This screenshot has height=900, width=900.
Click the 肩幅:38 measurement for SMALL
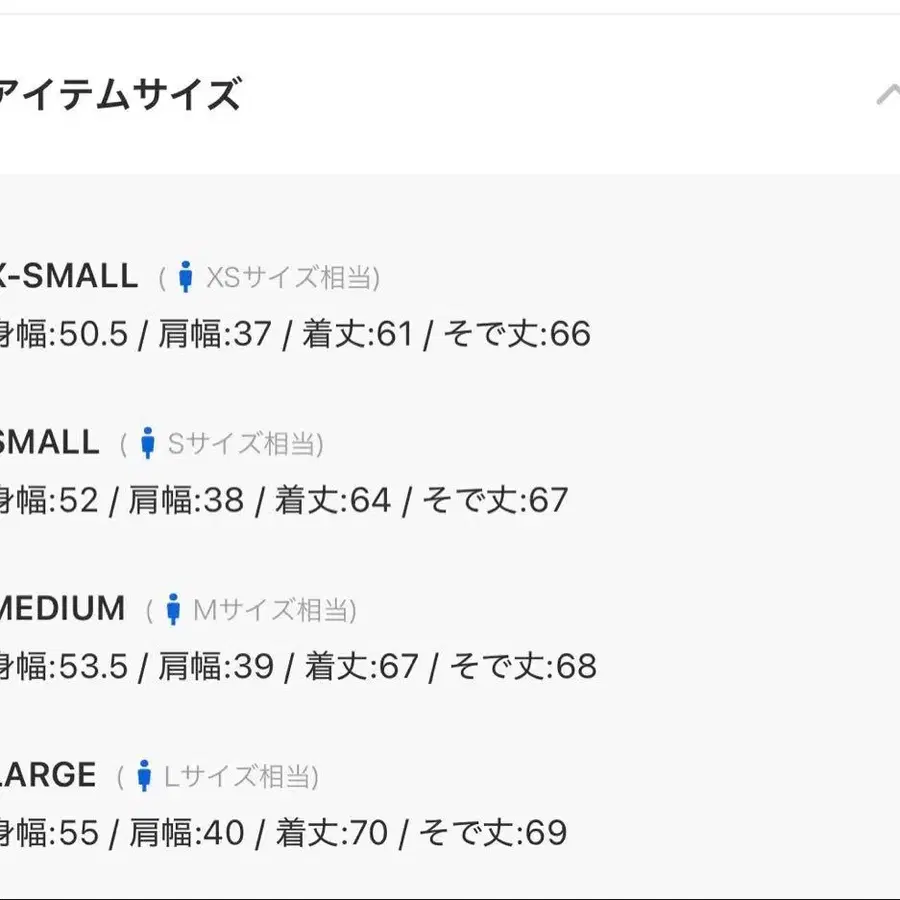[x=187, y=500]
